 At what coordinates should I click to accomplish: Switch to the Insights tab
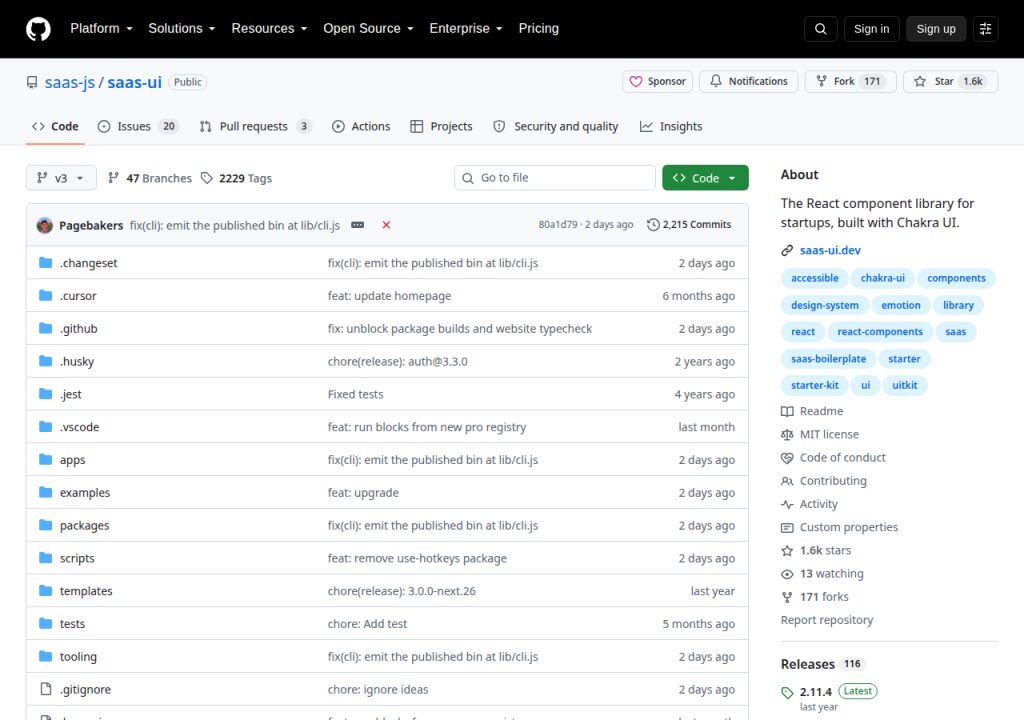(x=671, y=127)
